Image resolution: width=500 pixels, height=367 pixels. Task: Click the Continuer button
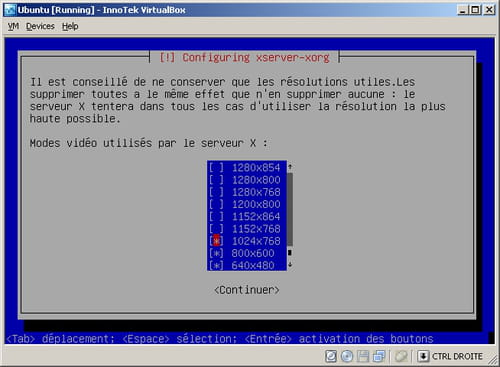(x=247, y=290)
